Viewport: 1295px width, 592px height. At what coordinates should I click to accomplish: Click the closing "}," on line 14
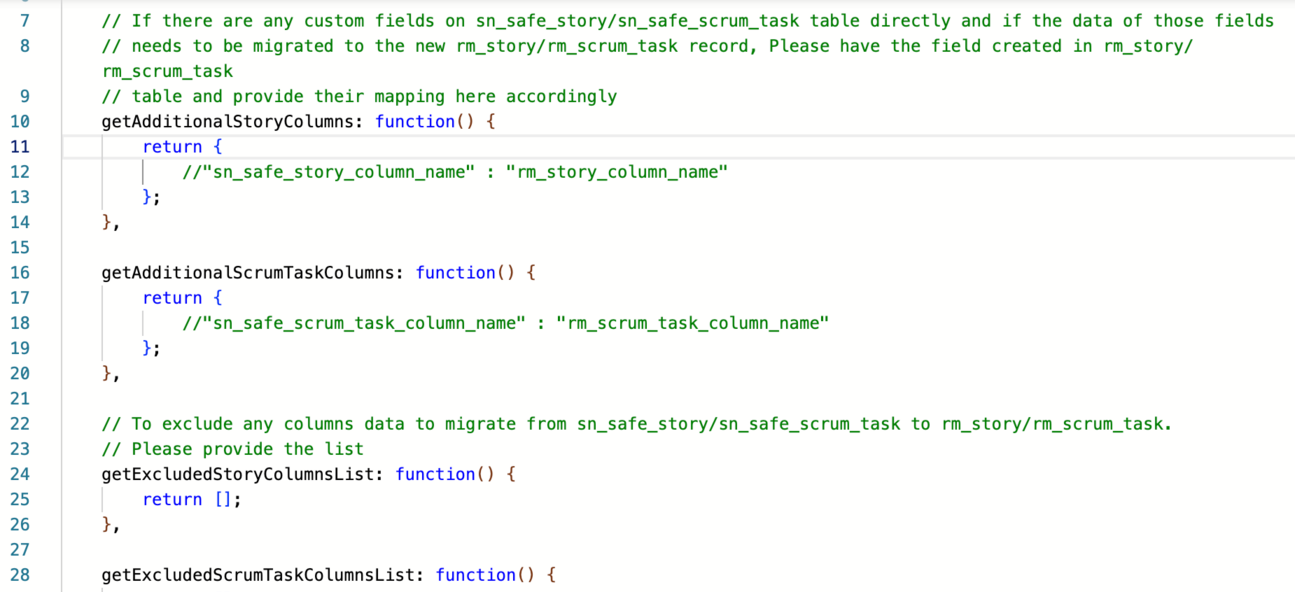click(x=111, y=222)
